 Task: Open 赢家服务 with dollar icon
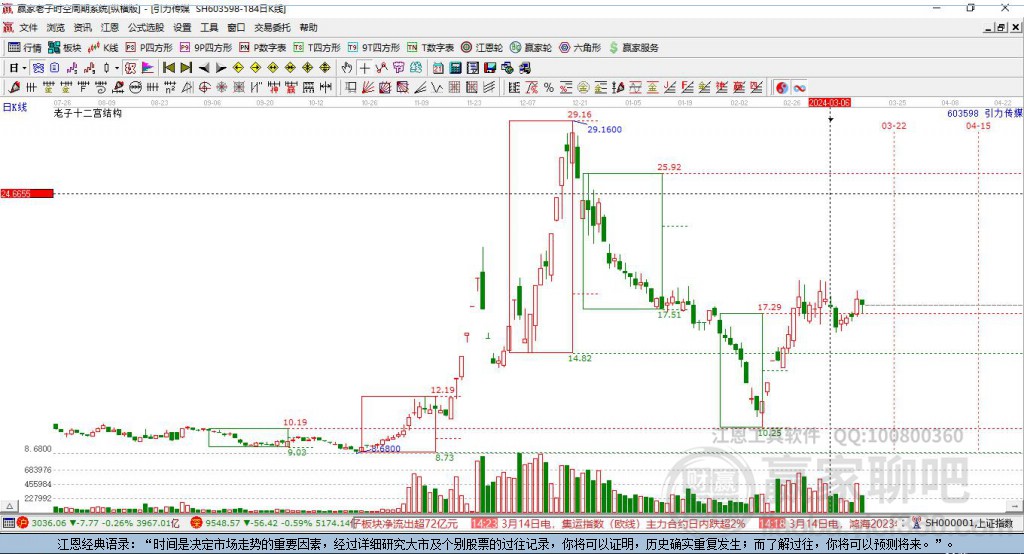click(x=633, y=48)
